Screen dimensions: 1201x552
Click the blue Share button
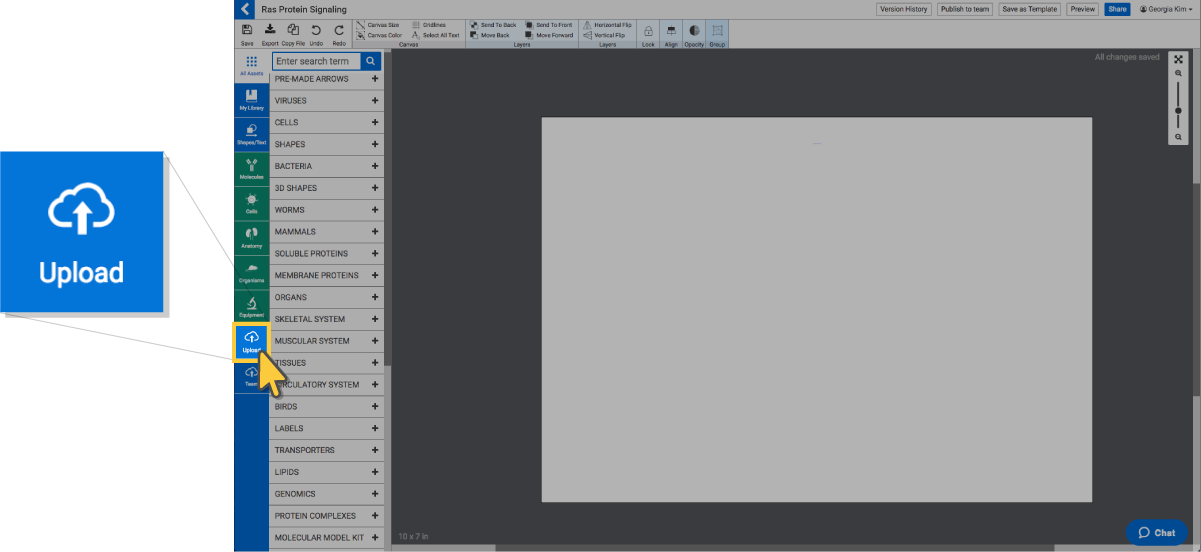click(1117, 9)
